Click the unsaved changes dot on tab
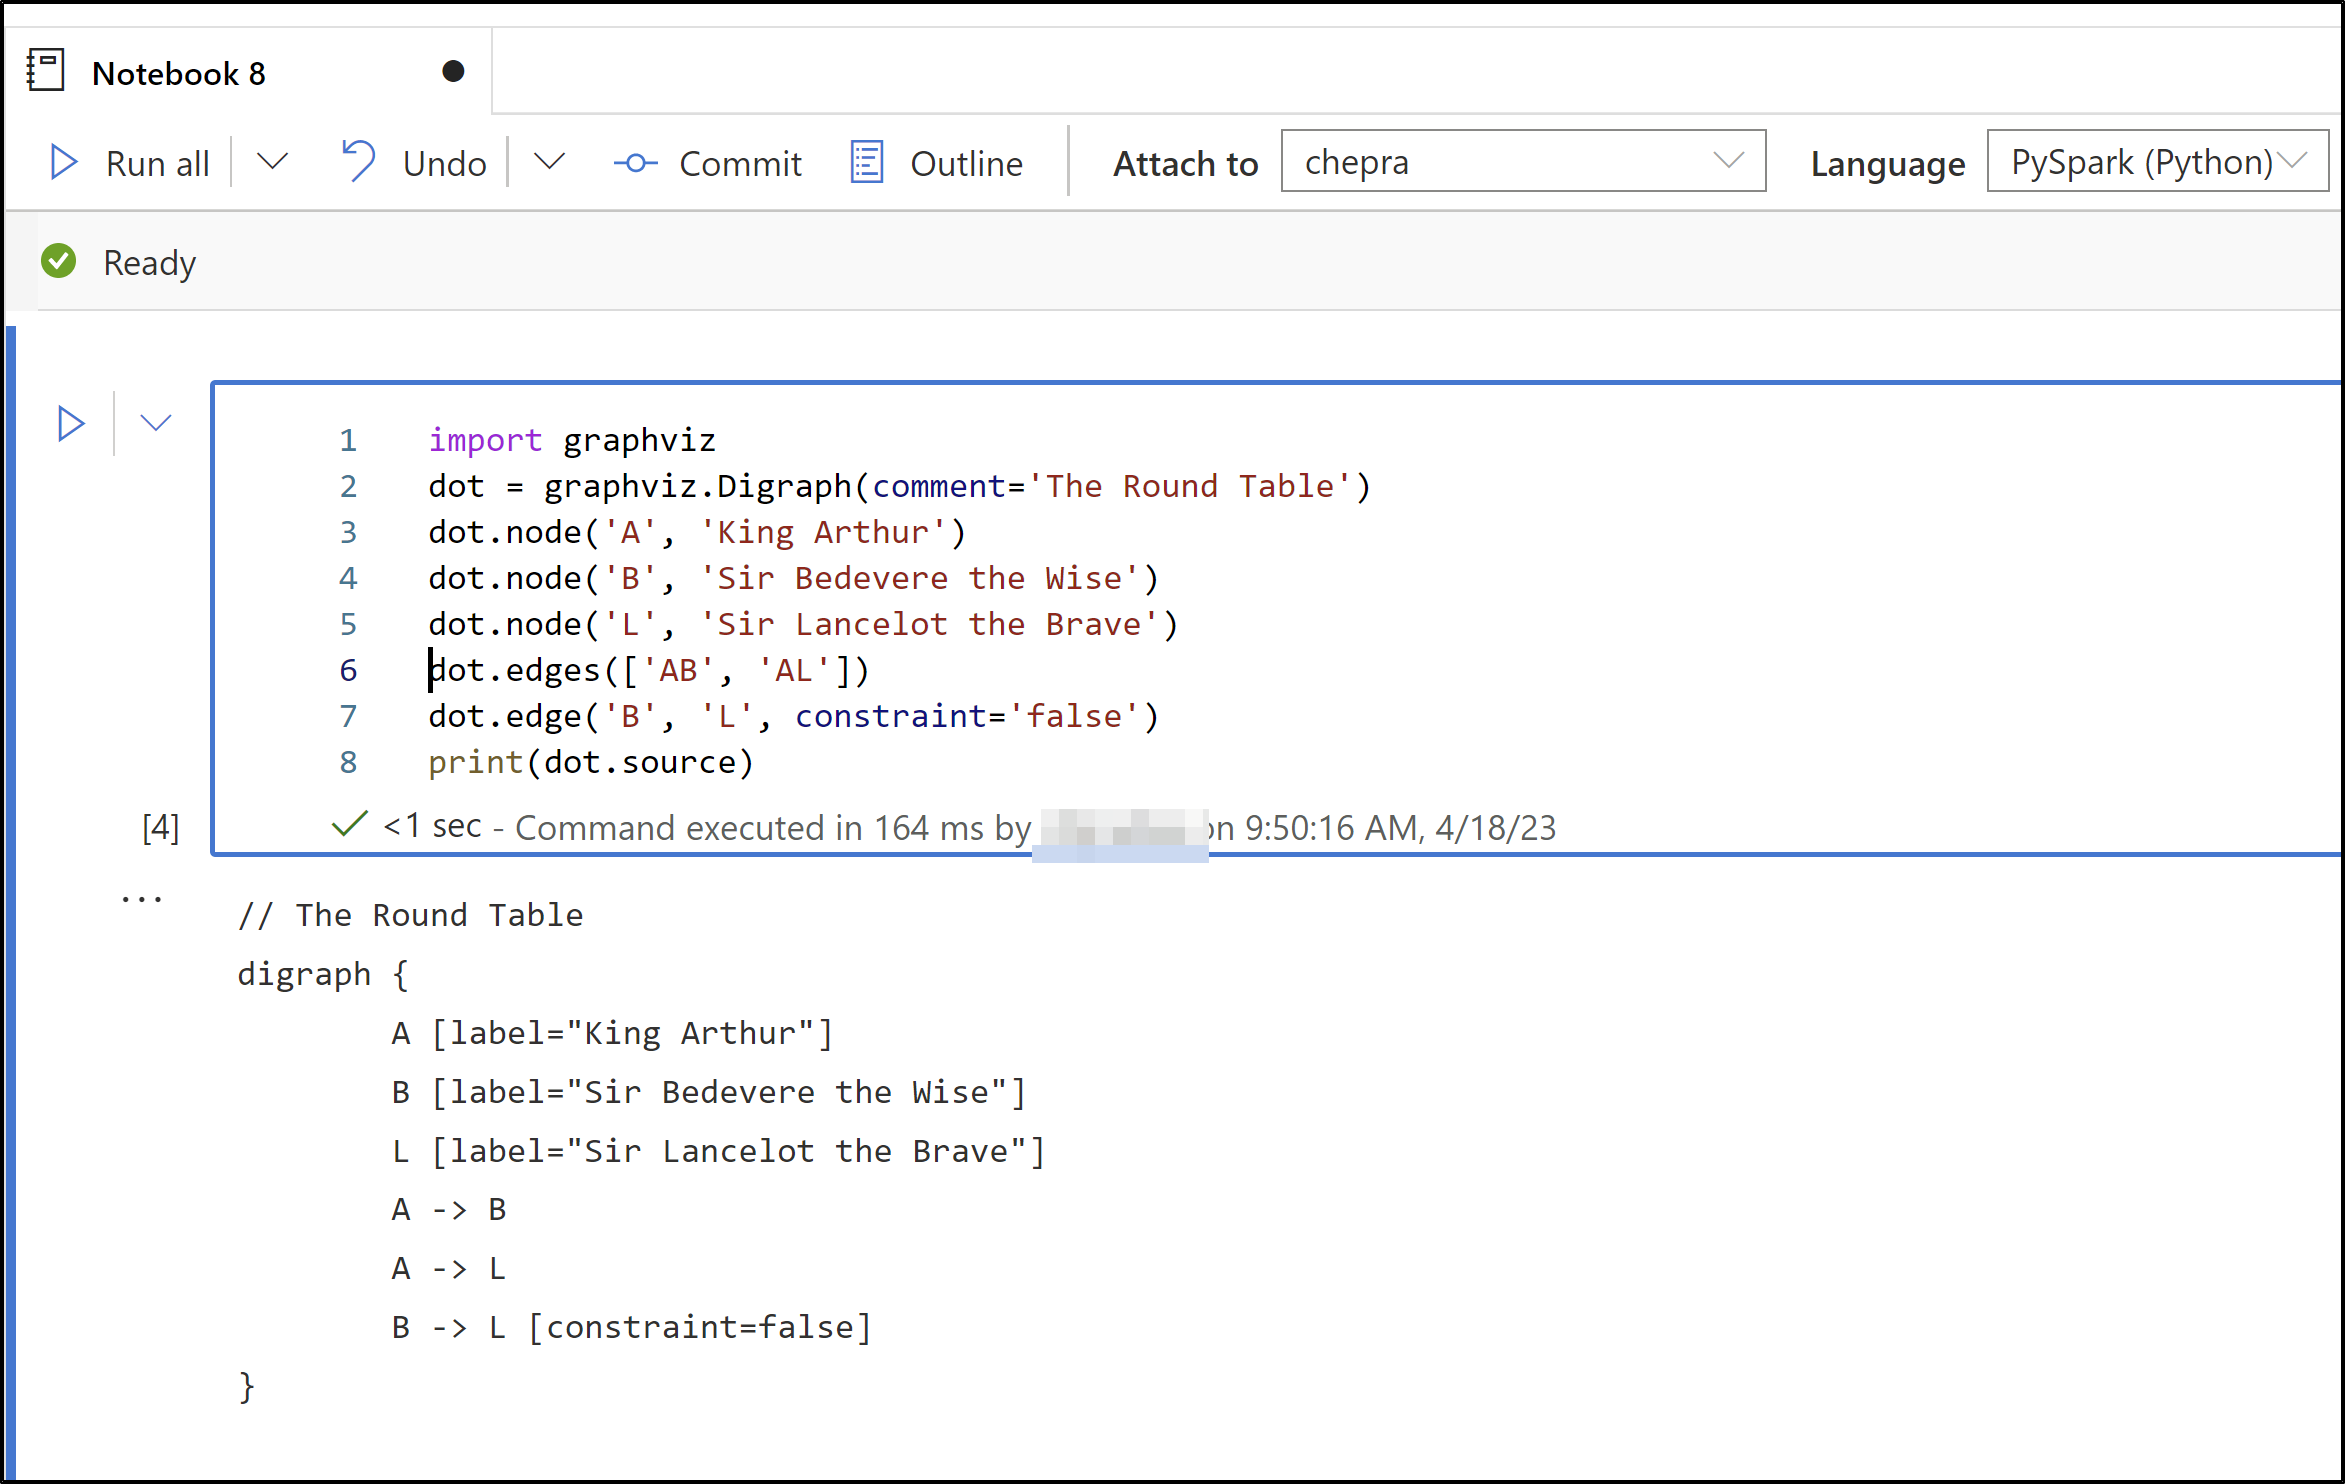The height and width of the screenshot is (1484, 2345). click(453, 71)
